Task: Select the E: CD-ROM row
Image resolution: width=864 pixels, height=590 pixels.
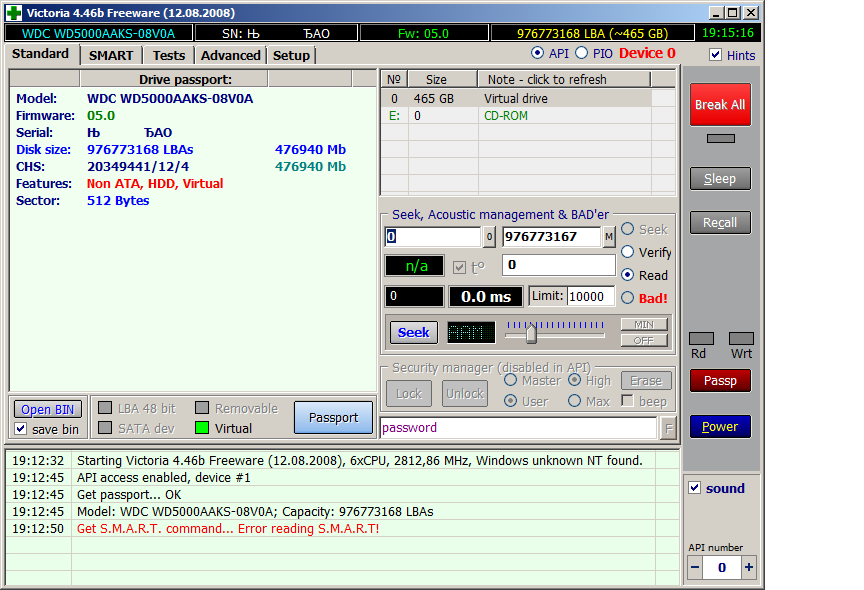Action: pos(527,116)
